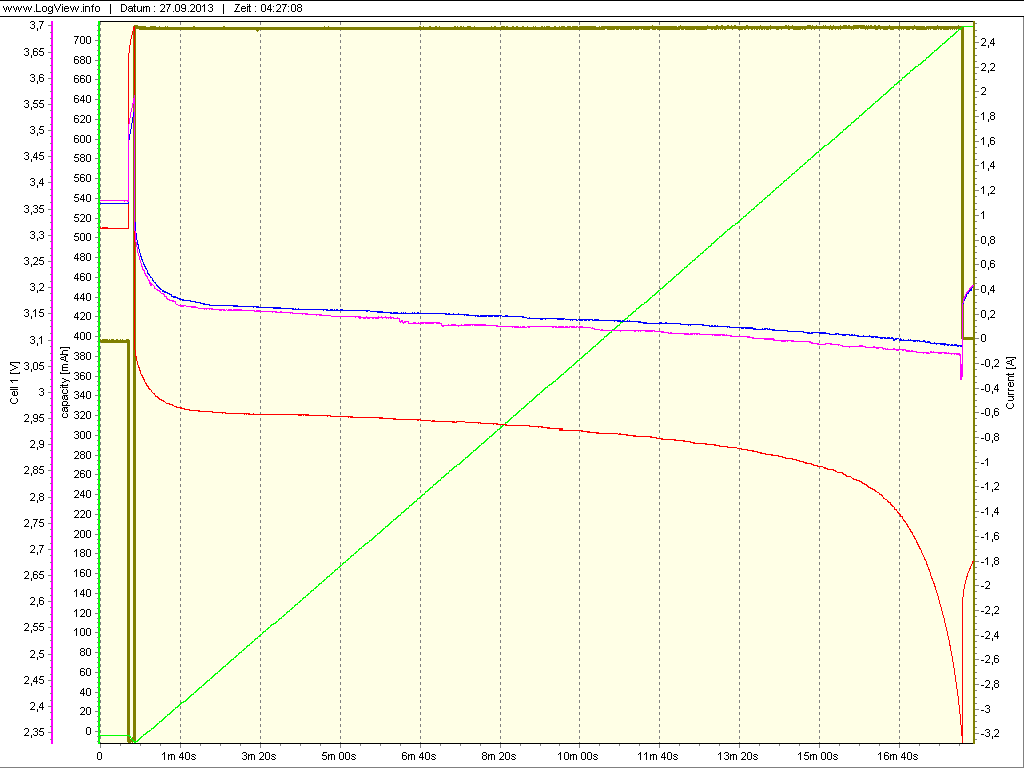Click the 'Current [A]' axis title
The width and height of the screenshot is (1024, 768).
[1011, 383]
